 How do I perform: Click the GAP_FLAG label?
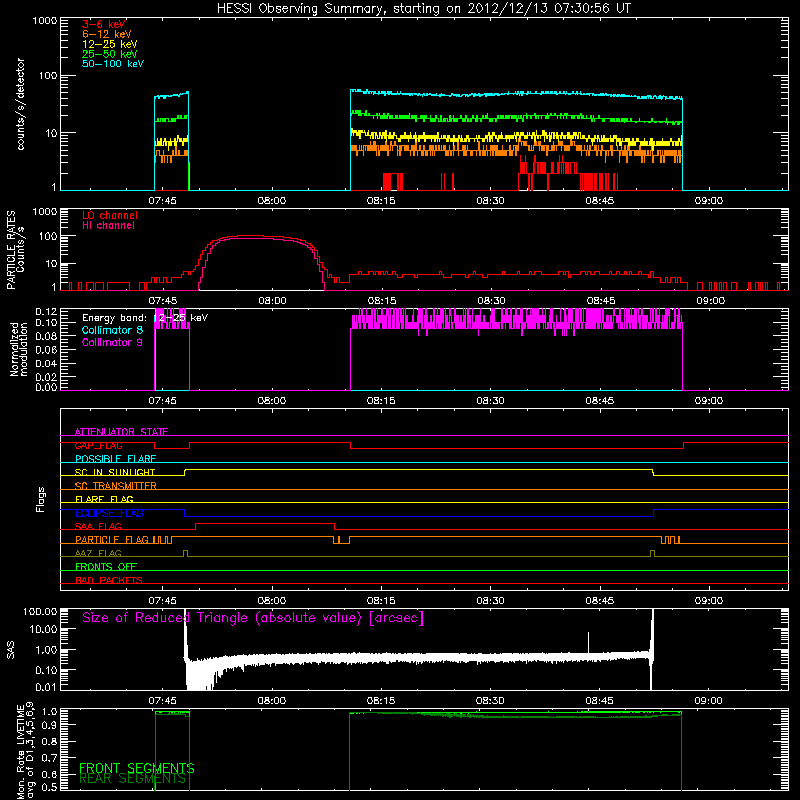[99, 446]
